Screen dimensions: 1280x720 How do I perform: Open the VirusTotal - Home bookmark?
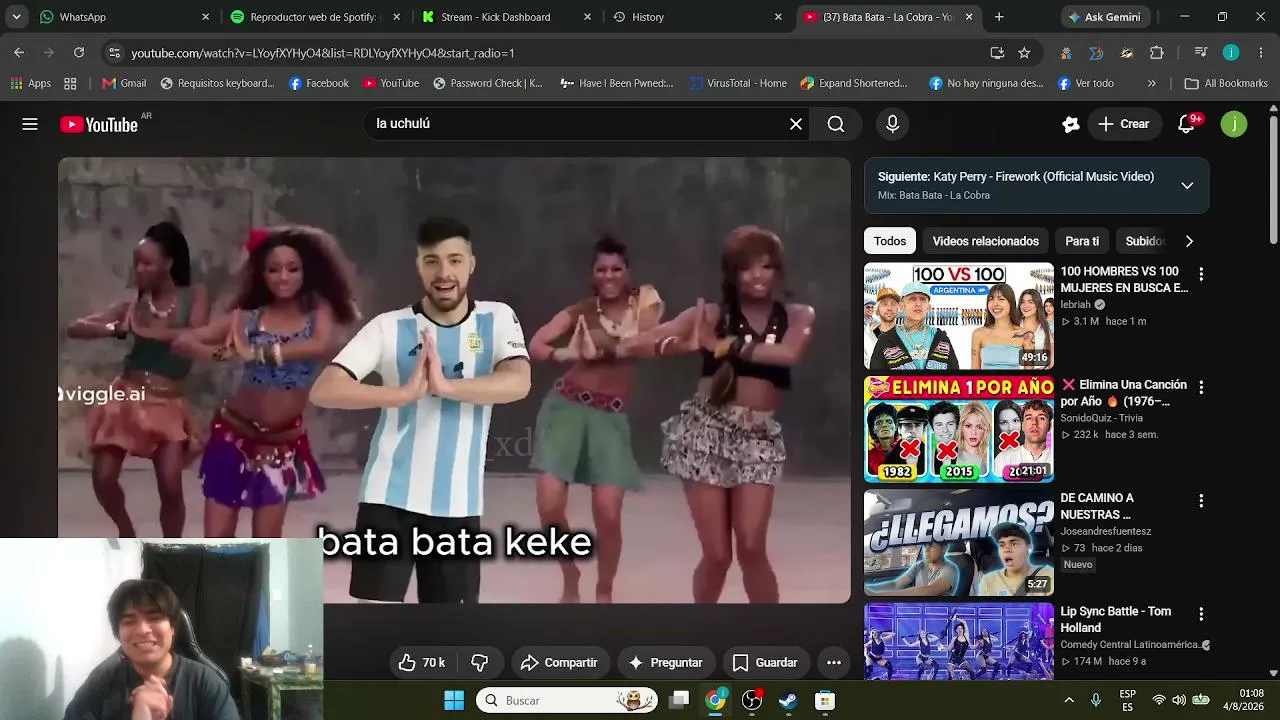pos(738,83)
